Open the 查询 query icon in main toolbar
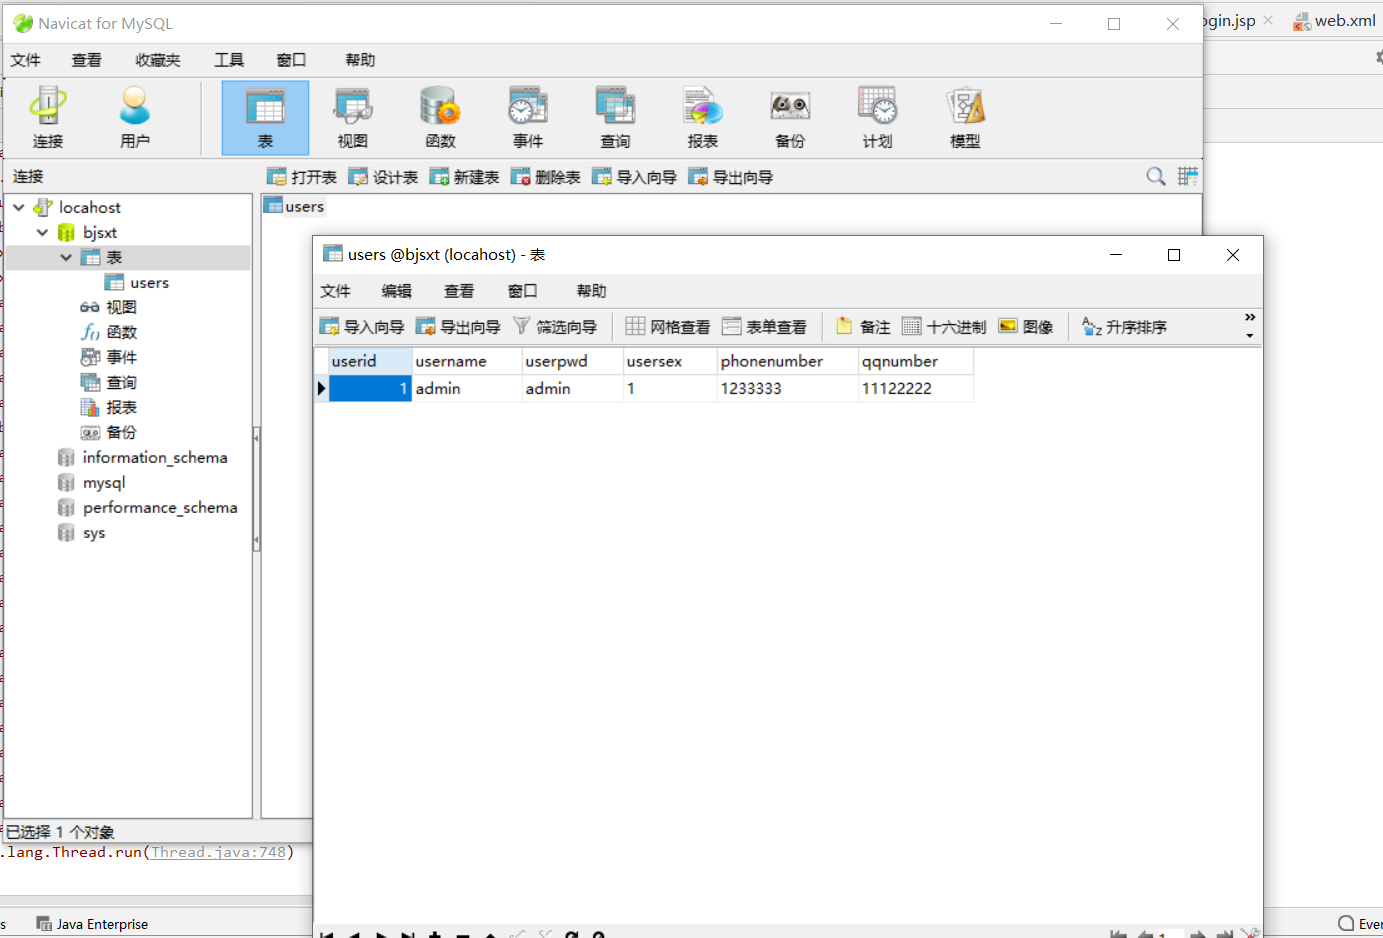This screenshot has width=1383, height=938. pos(615,118)
